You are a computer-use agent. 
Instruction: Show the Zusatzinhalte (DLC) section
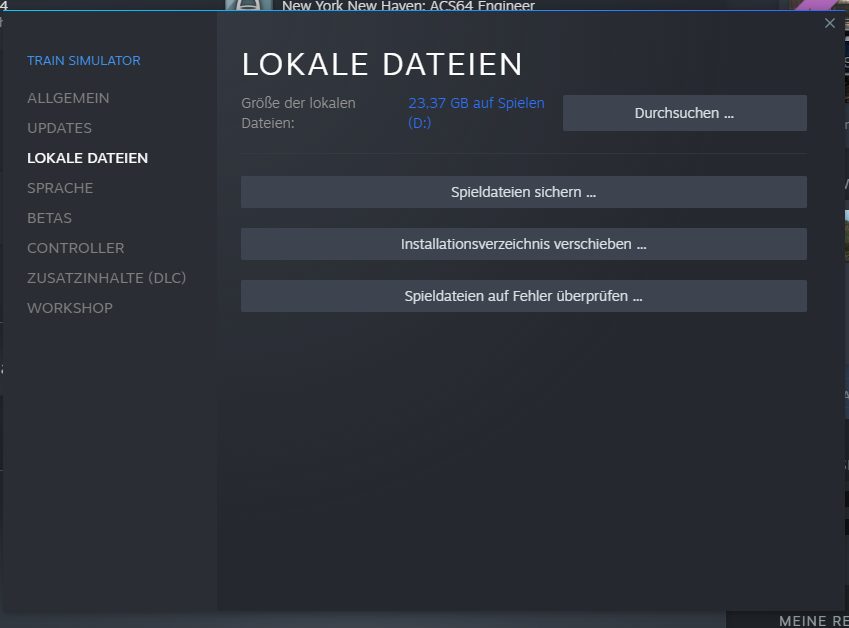[x=107, y=278]
